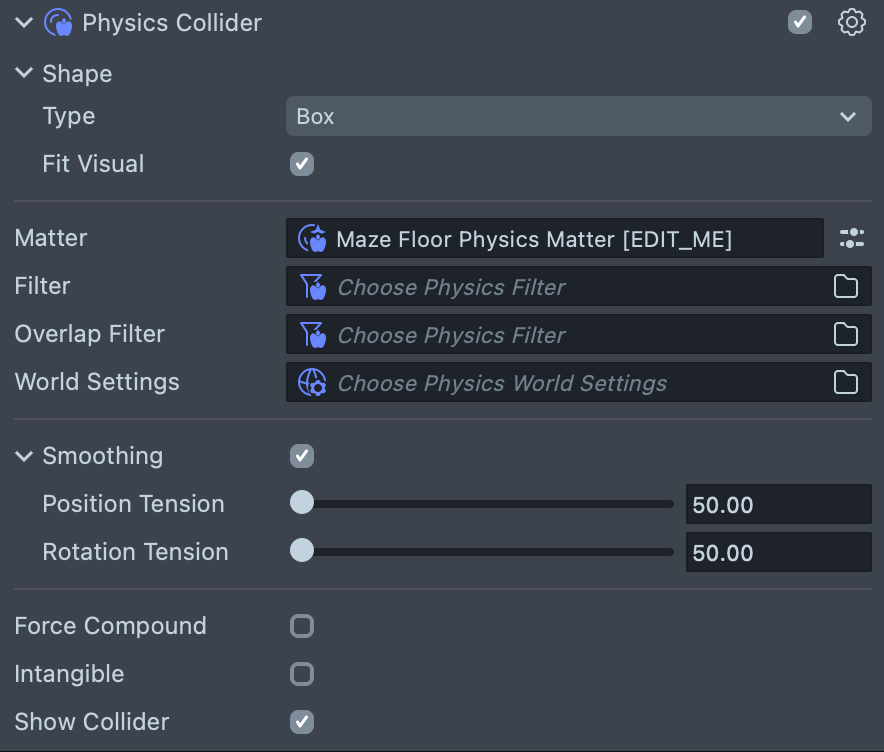Browse folder for Filter field
Viewport: 884px width, 752px height.
point(846,287)
